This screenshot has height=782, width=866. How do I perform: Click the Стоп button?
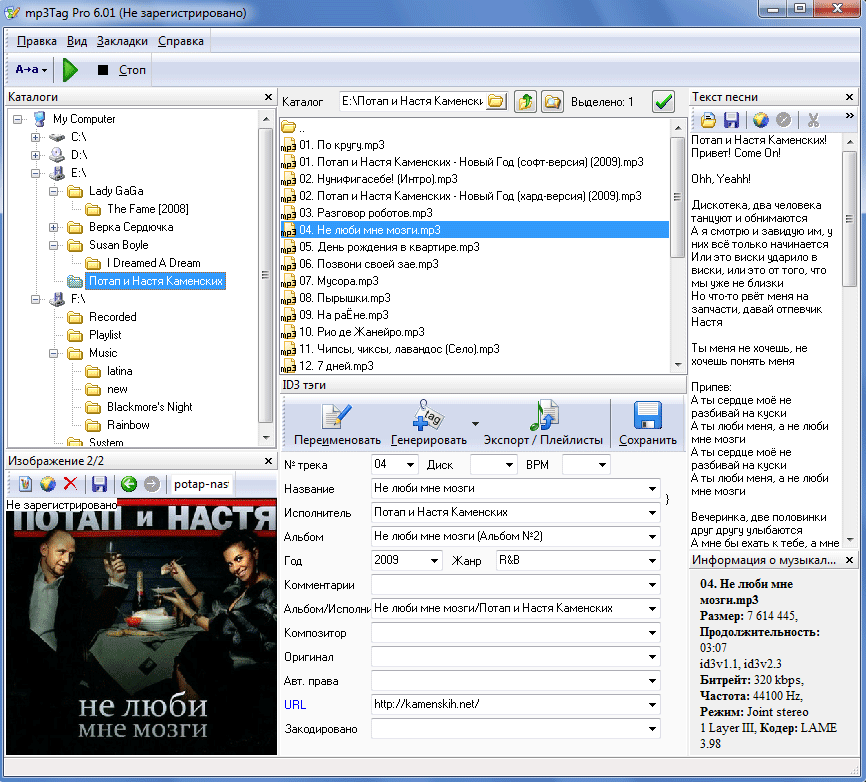click(122, 70)
